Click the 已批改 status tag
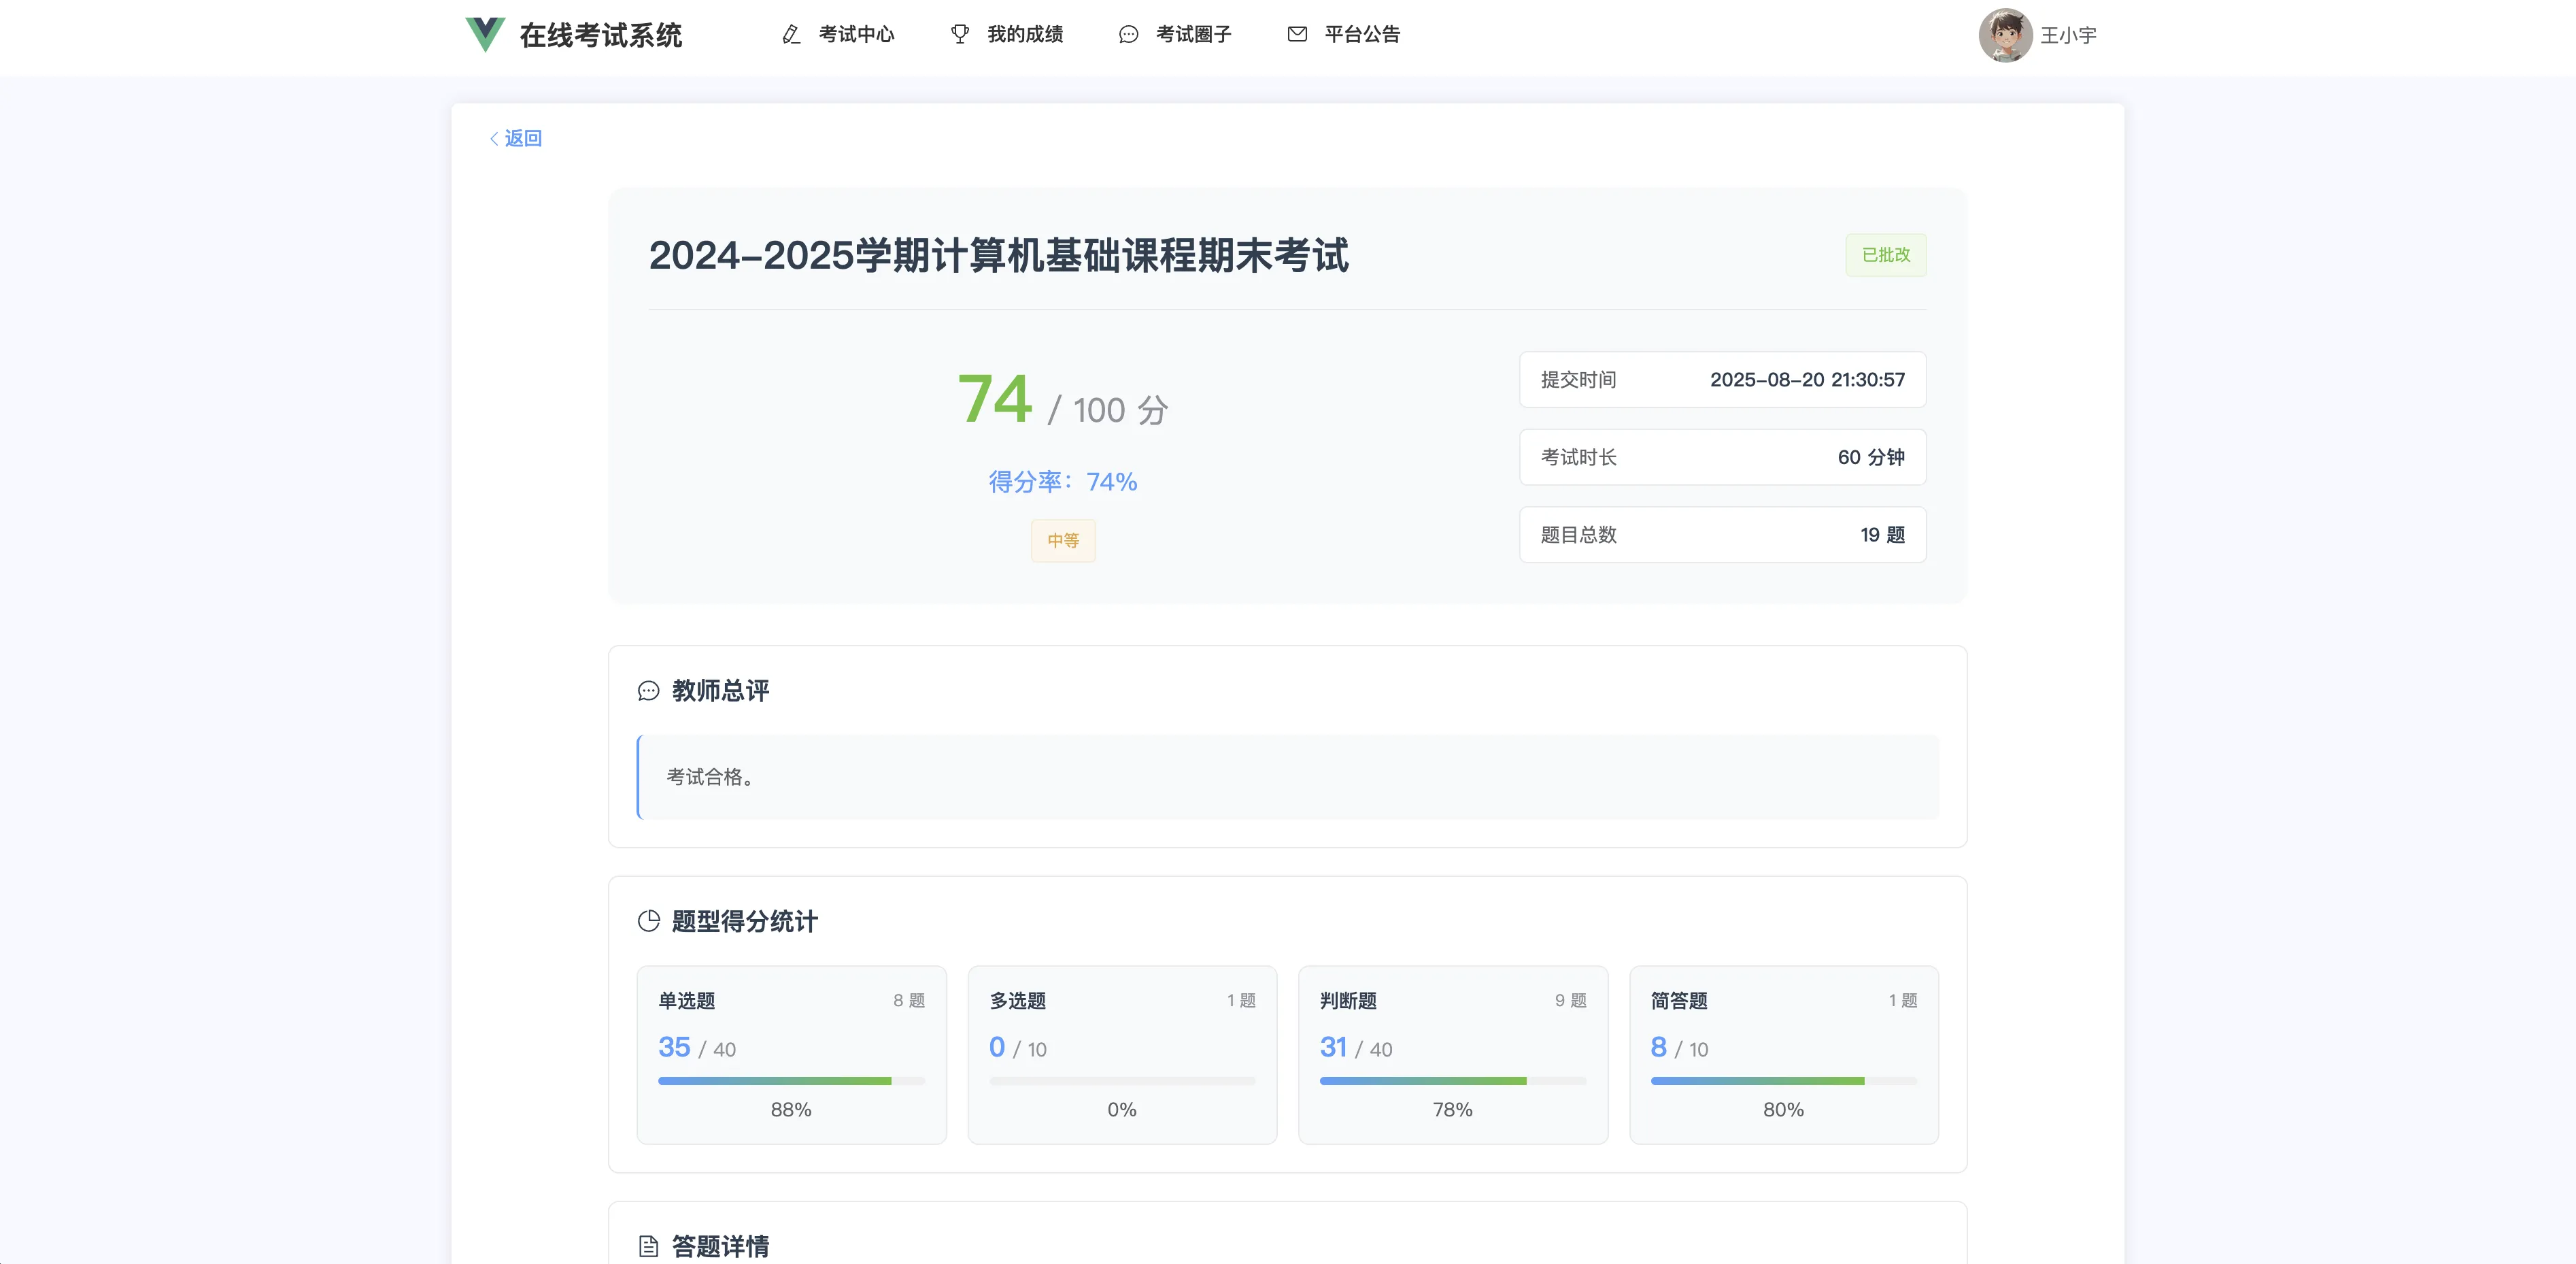The height and width of the screenshot is (1264, 2576). [1885, 255]
